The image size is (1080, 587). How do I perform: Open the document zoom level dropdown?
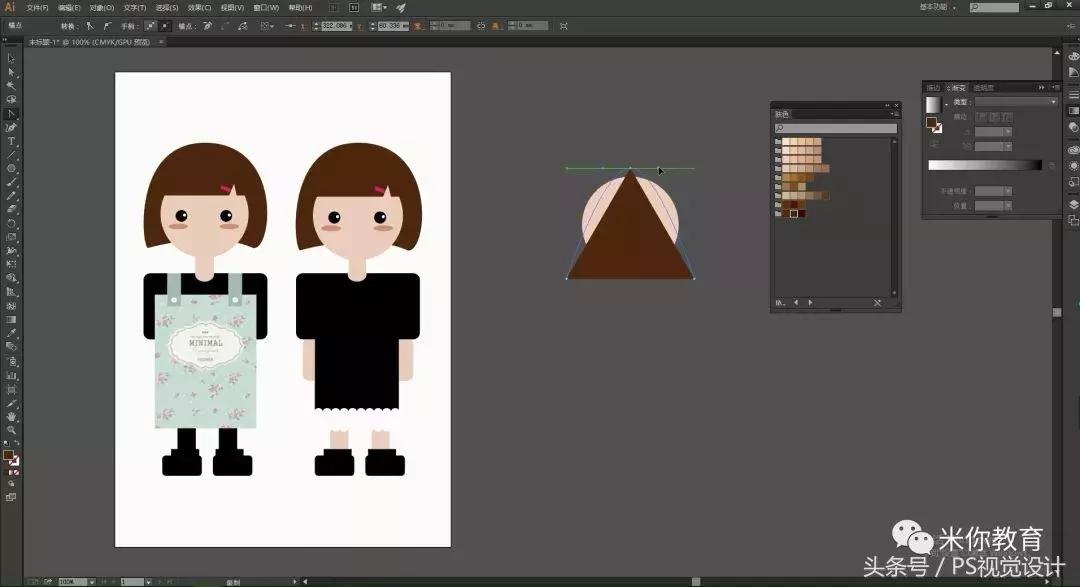[x=92, y=581]
